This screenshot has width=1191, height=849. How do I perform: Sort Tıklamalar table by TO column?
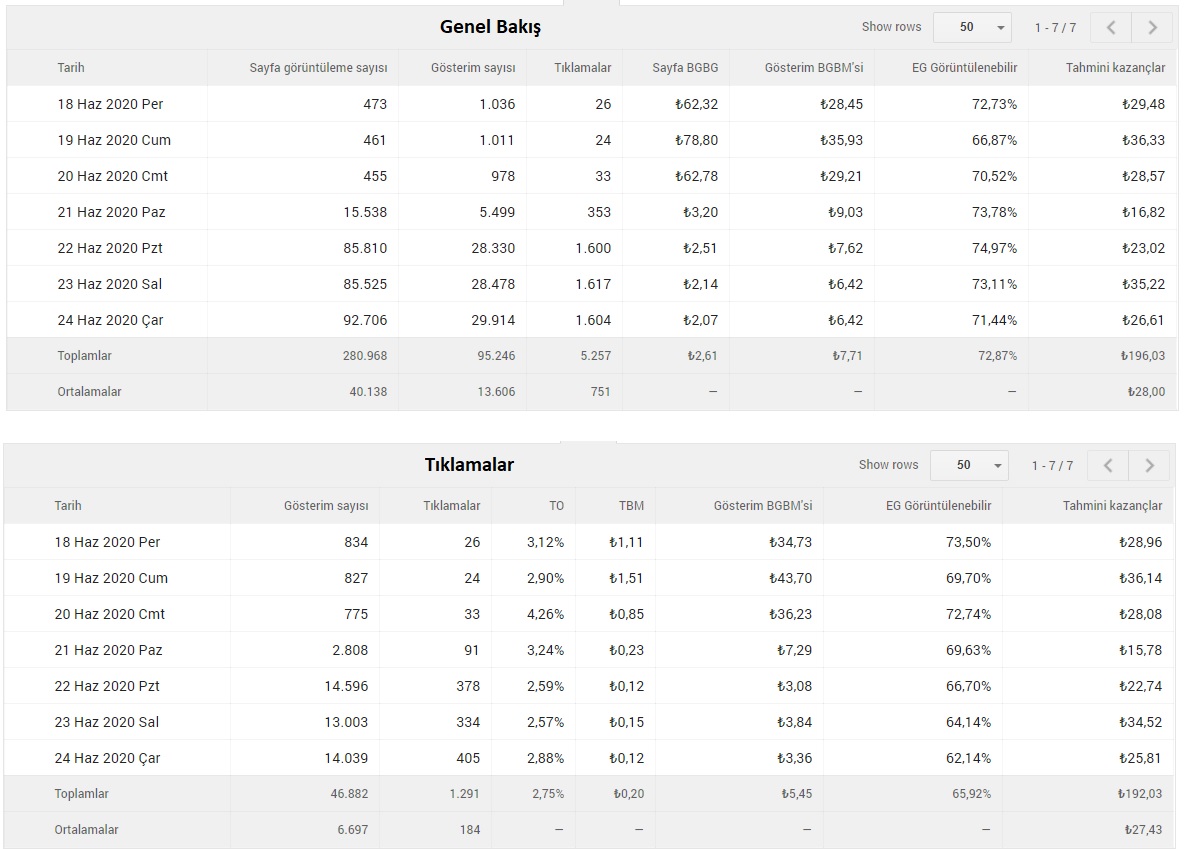click(x=556, y=506)
